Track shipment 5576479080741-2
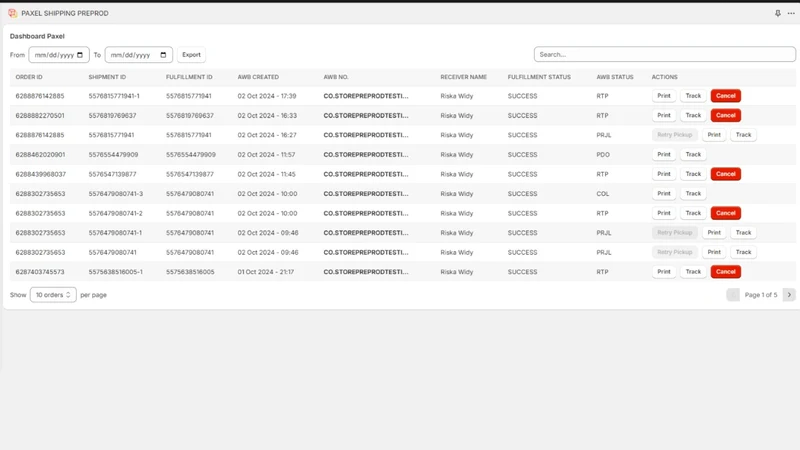This screenshot has width=800, height=450. point(693,213)
